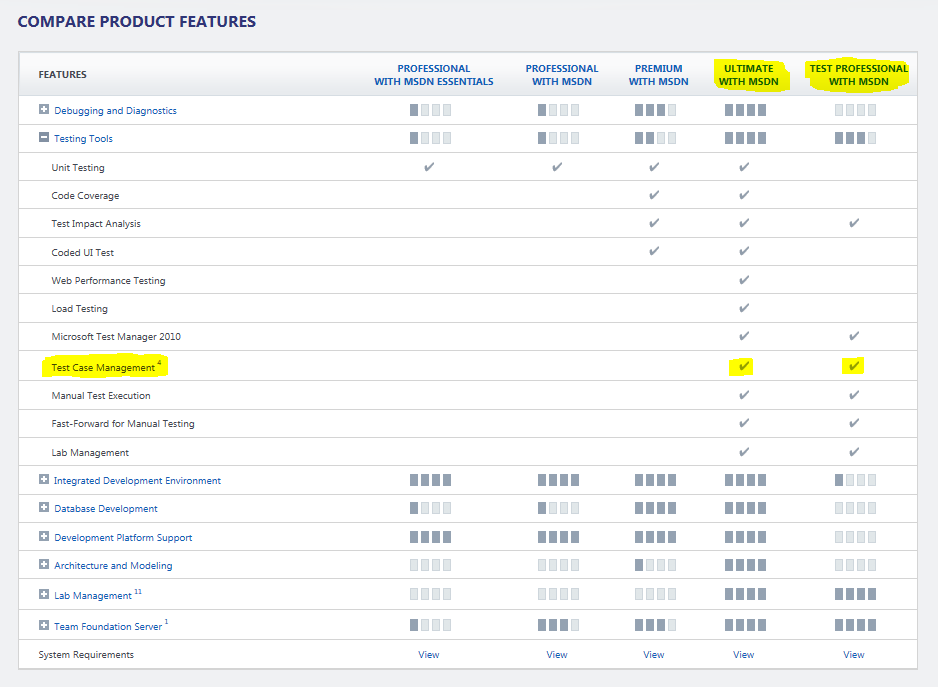Click the Test Impact Analysis label
This screenshot has width=938, height=687.
[x=96, y=224]
